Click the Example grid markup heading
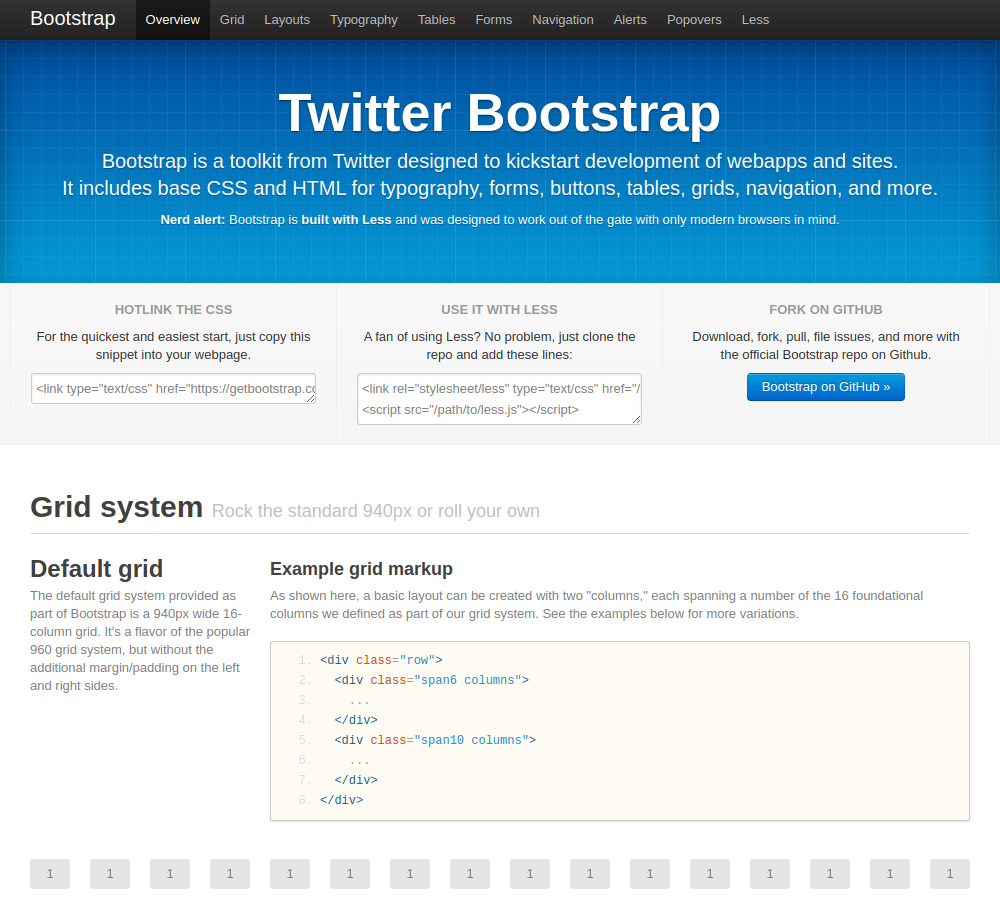1000x900 pixels. 361,568
